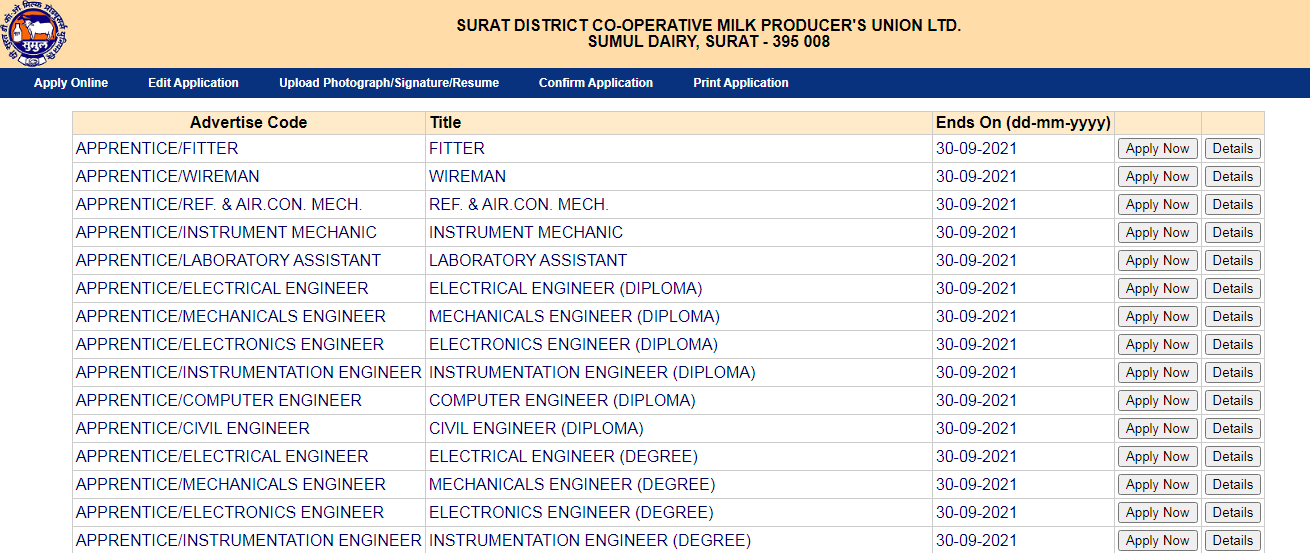Apply Now for ELECTRICAL ENGINEER (DEGREE)
Viewport: 1310px width, 553px height.
point(1157,457)
